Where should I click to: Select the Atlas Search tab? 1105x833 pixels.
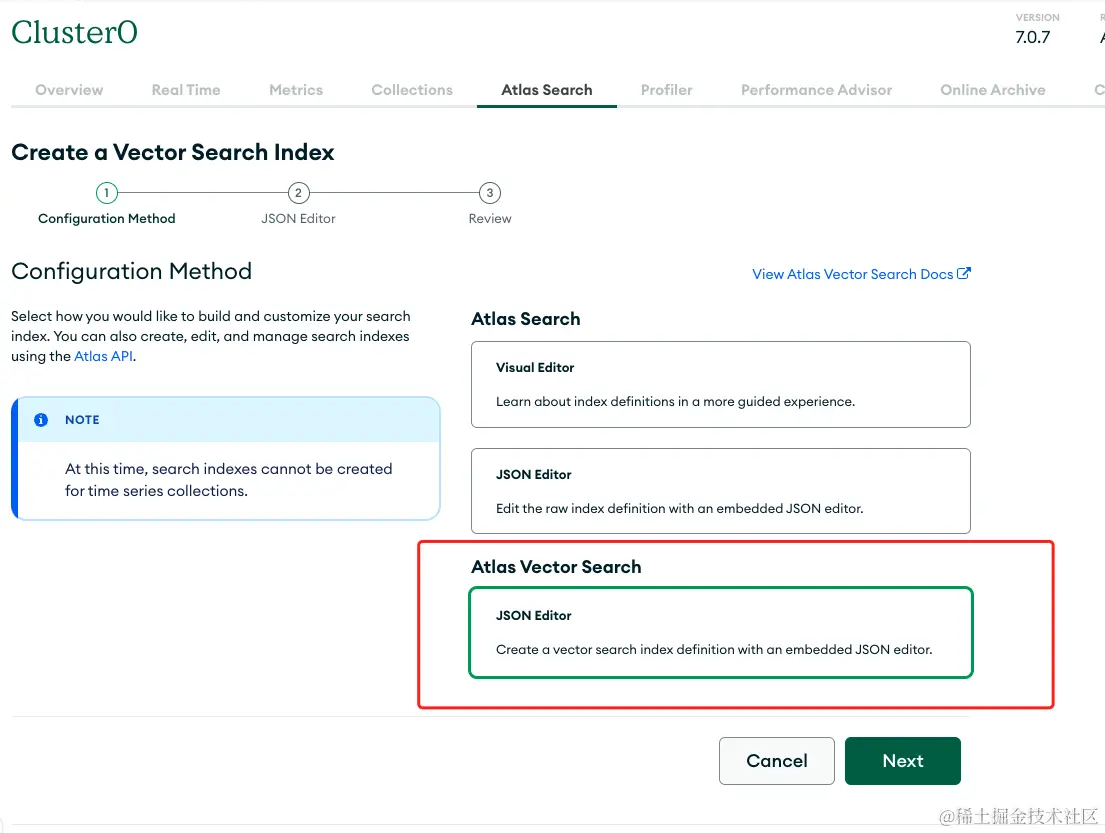point(547,90)
